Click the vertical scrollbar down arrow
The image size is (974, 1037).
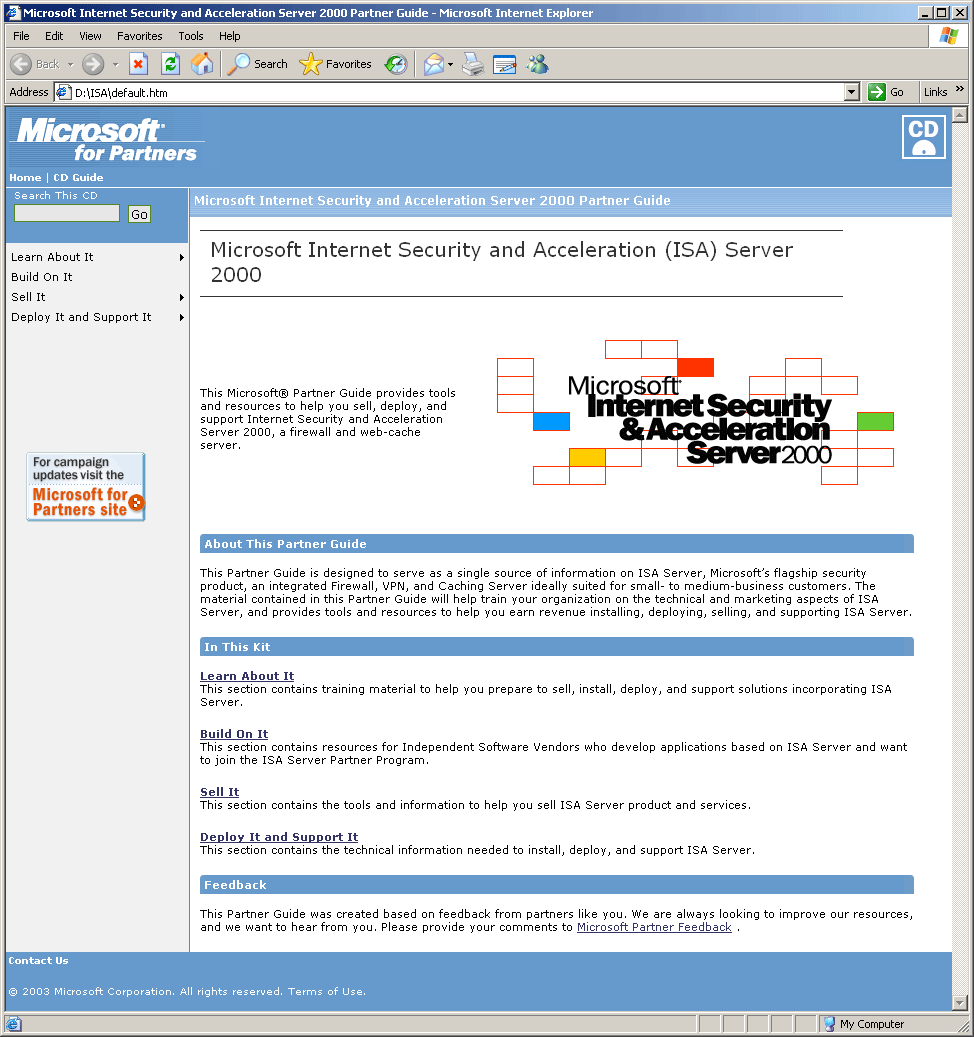[x=960, y=1002]
